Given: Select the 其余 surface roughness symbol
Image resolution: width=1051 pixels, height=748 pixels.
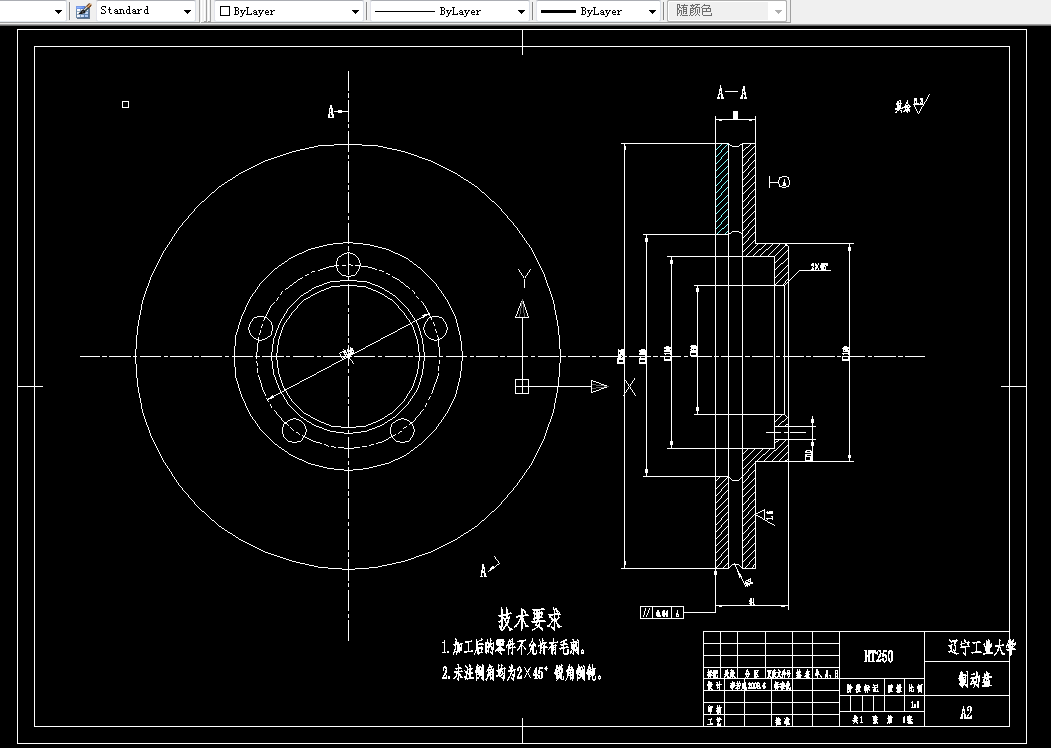Looking at the screenshot, I should 912,105.
